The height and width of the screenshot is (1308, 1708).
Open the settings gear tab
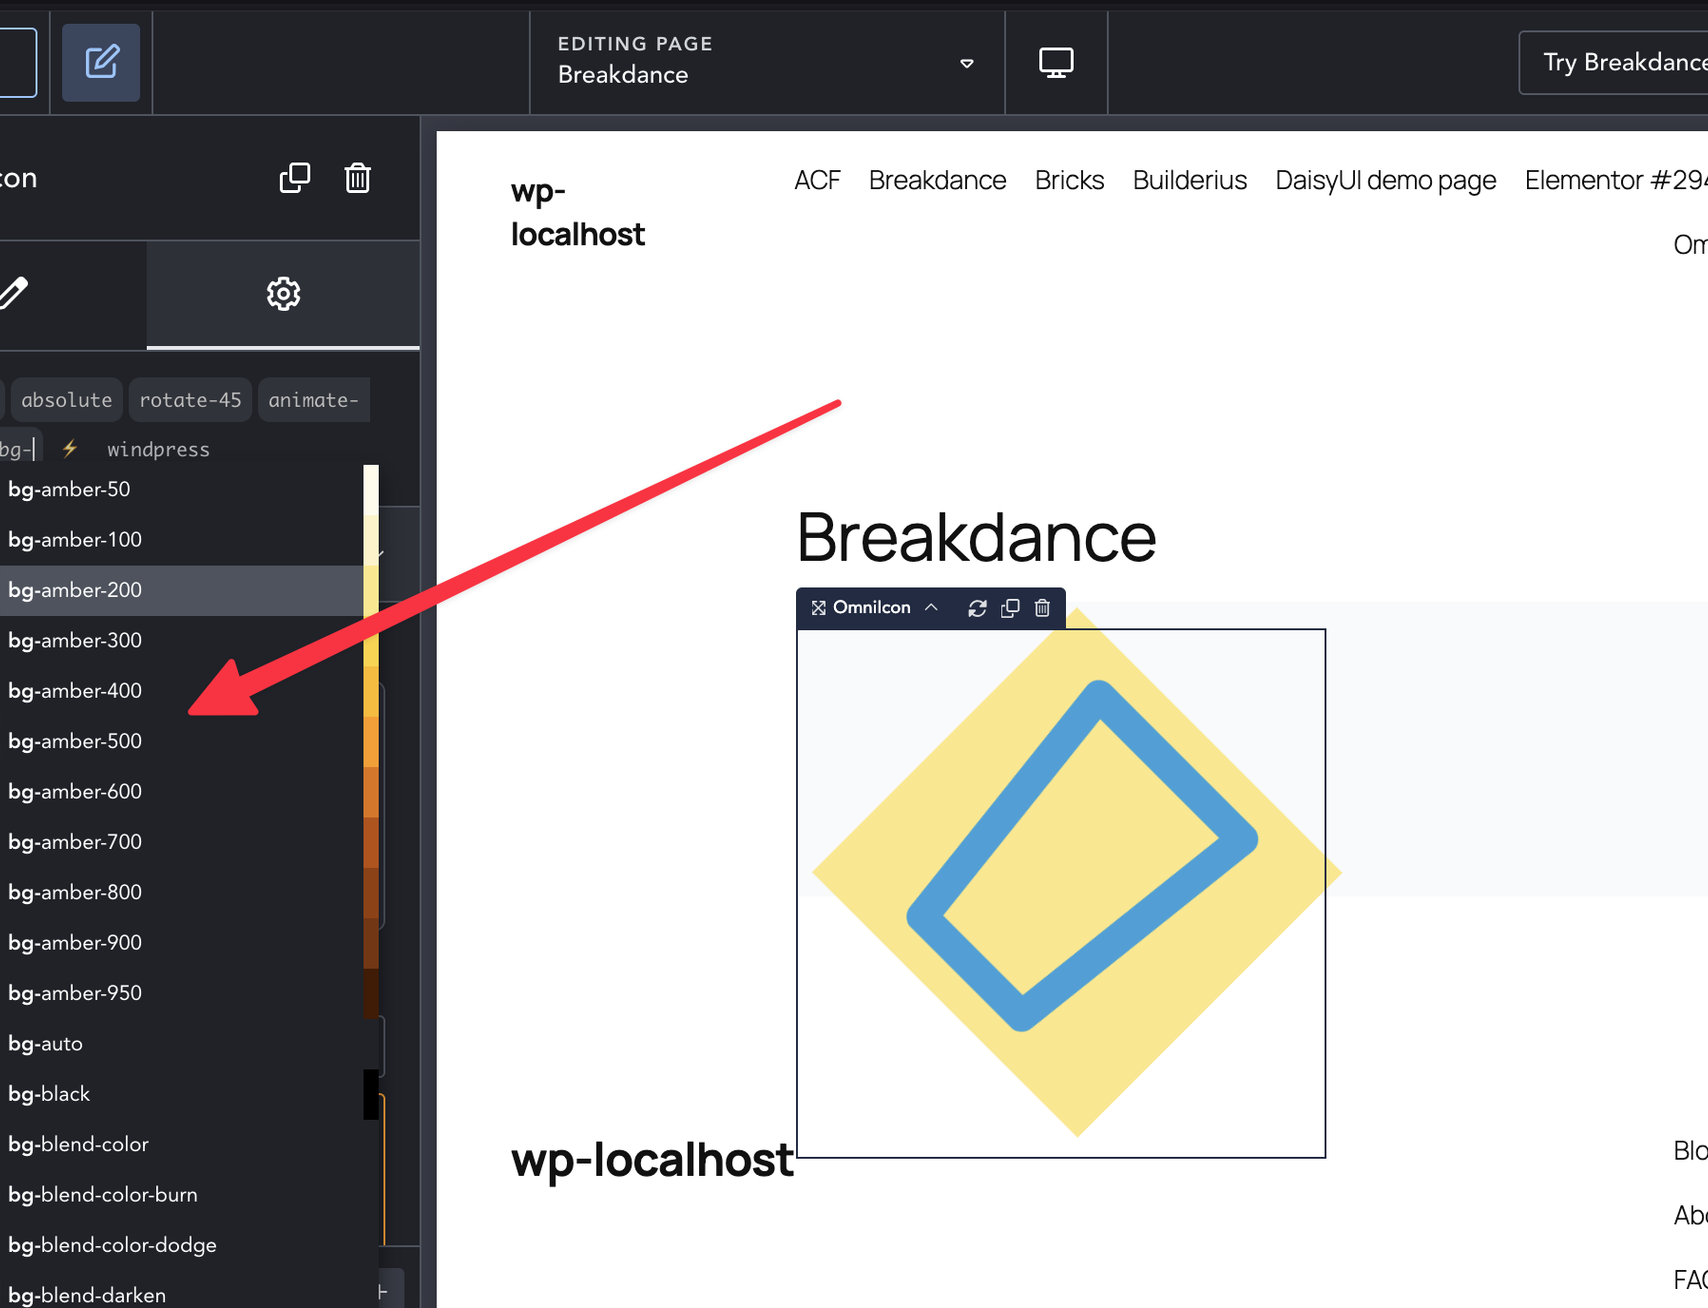coord(283,294)
